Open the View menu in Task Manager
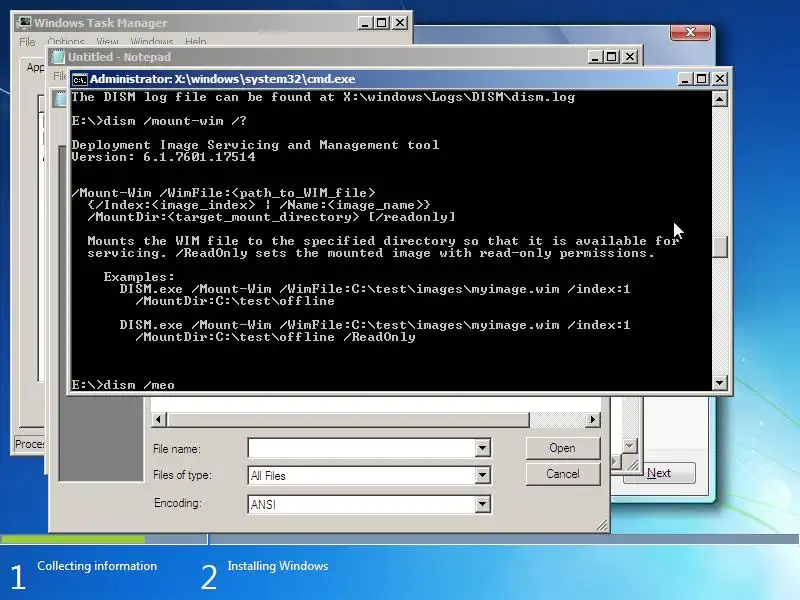The width and height of the screenshot is (800, 600). point(107,41)
